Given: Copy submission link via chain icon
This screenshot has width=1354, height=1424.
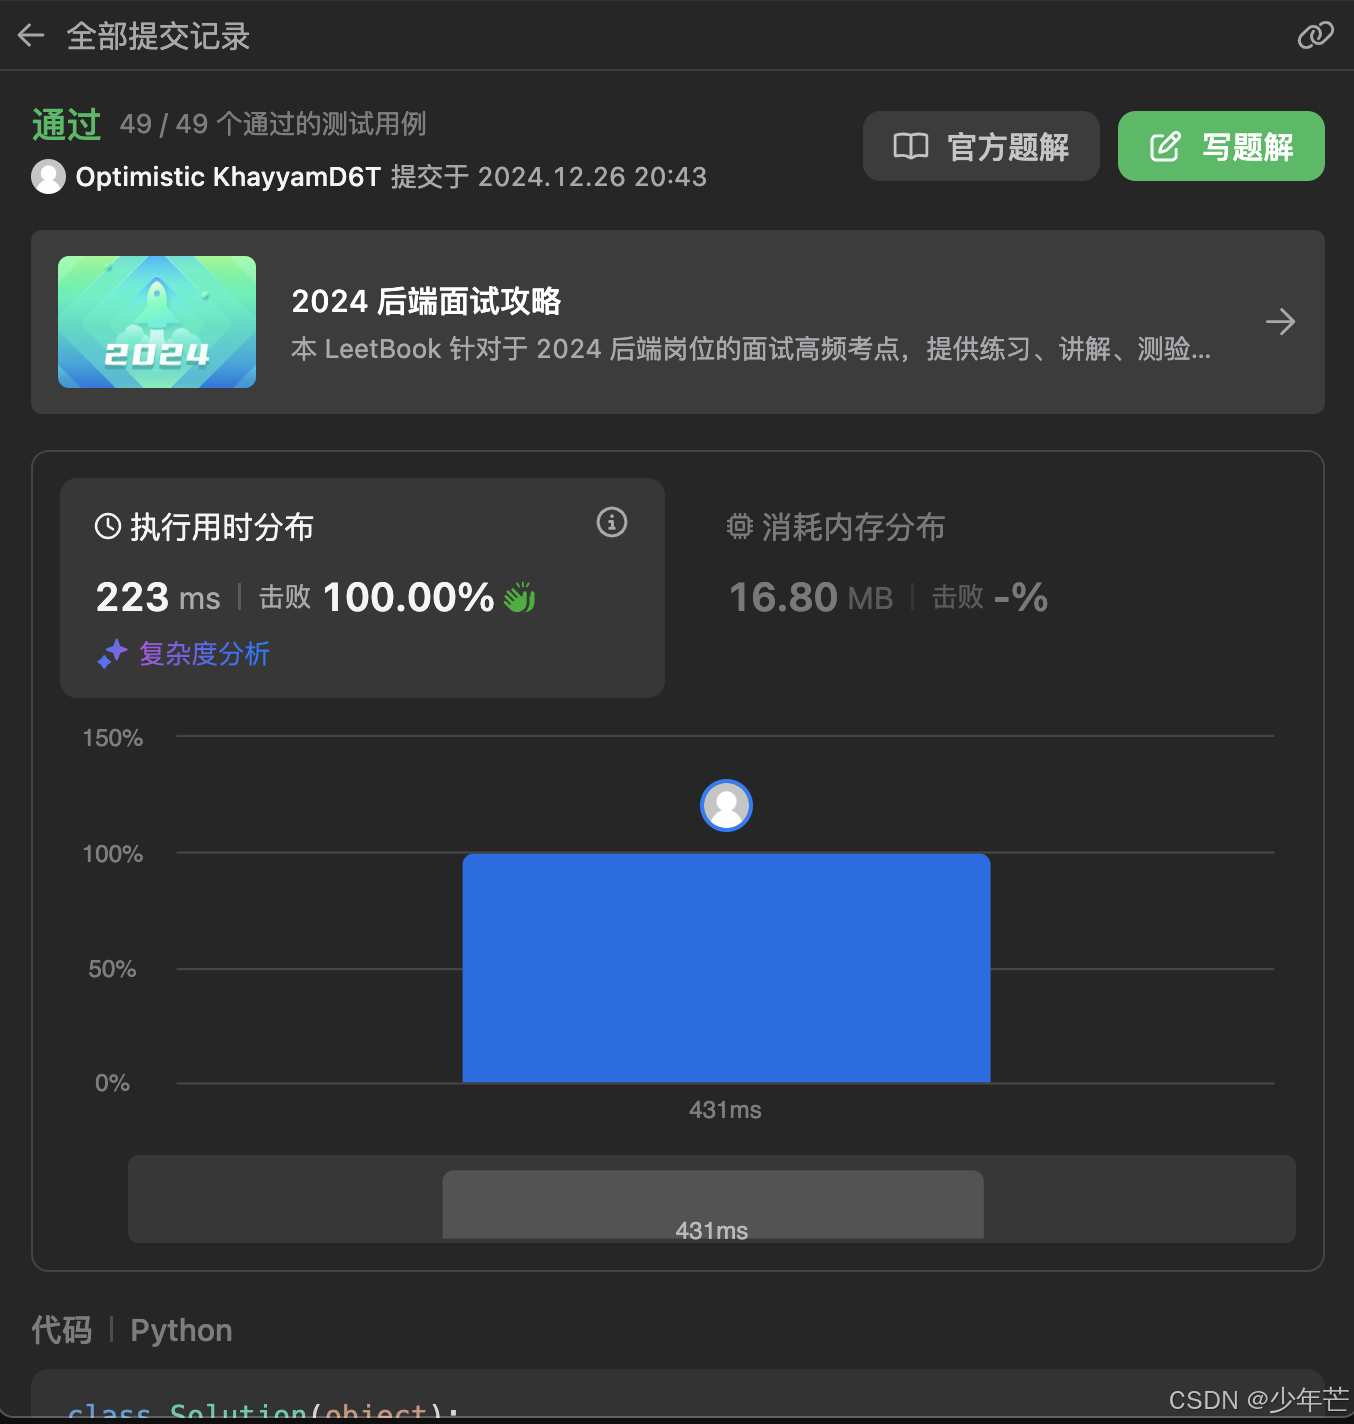Looking at the screenshot, I should 1315,36.
